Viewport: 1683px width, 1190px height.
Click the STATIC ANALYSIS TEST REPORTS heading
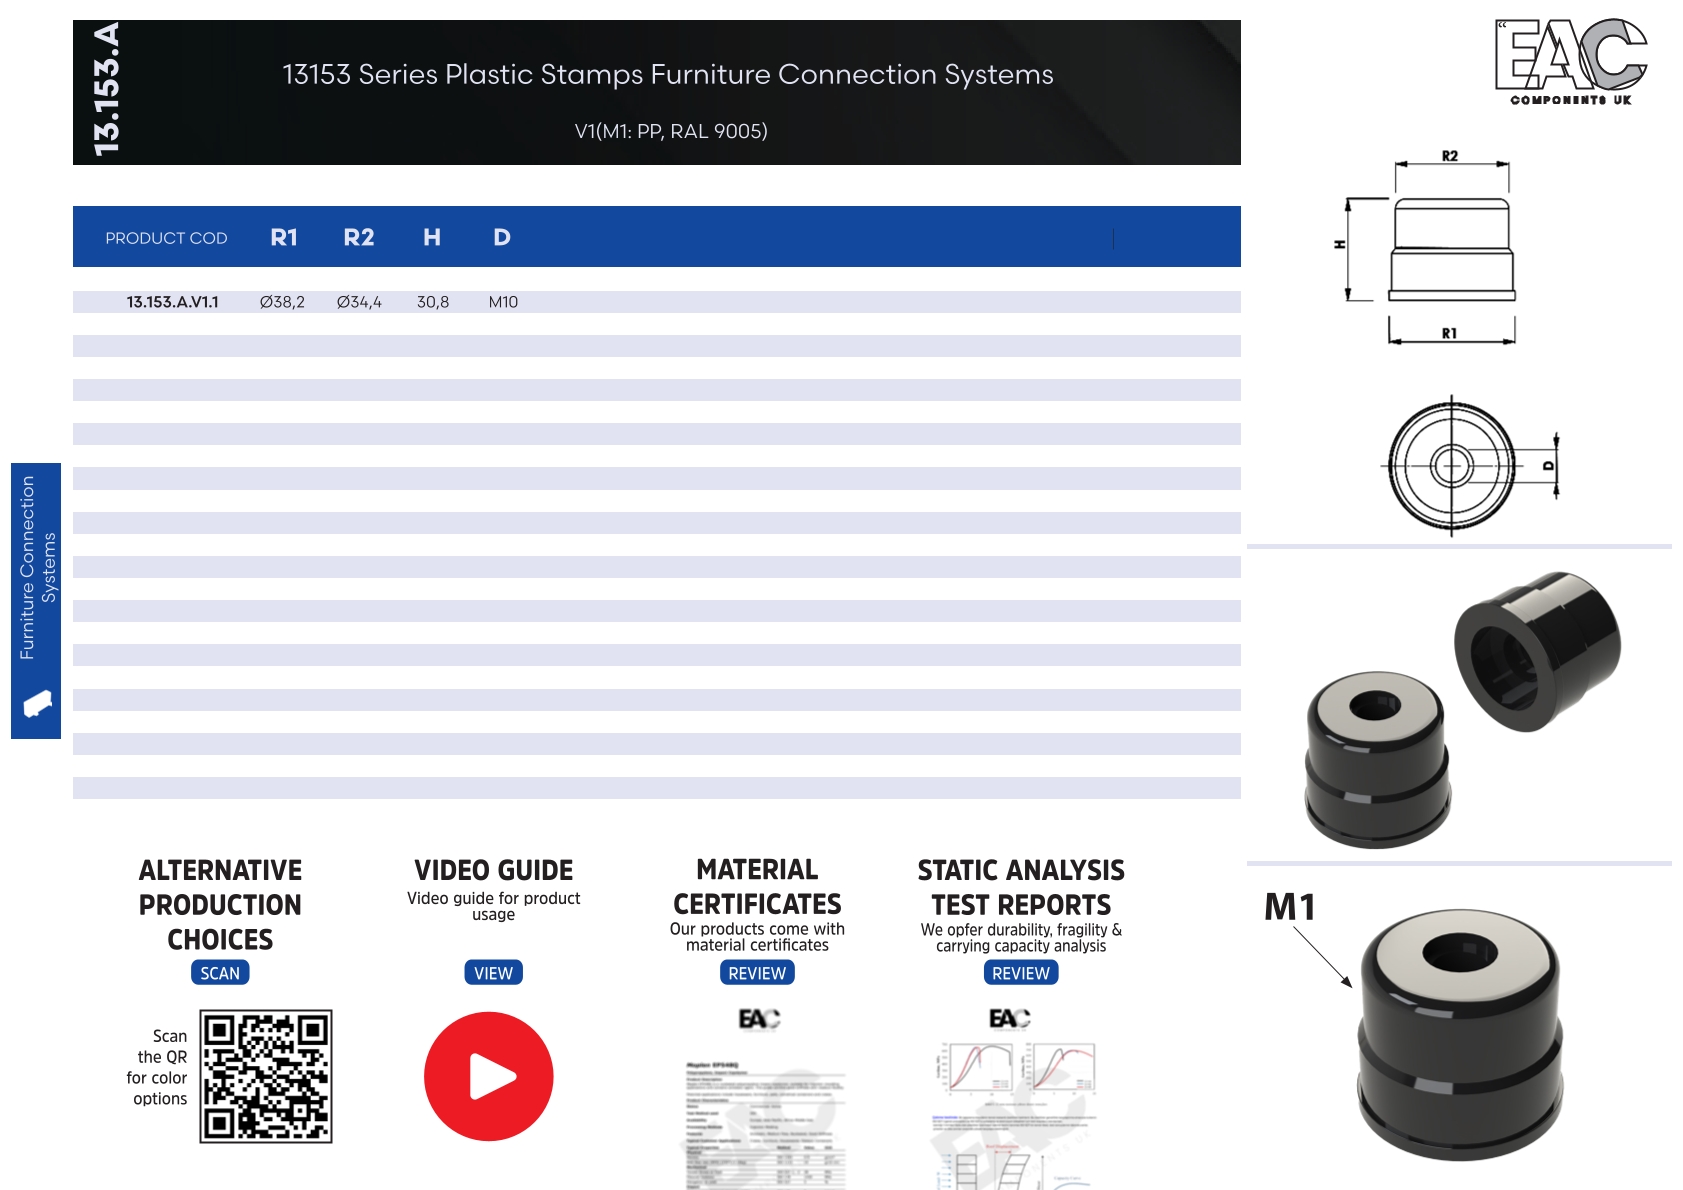click(x=1021, y=888)
